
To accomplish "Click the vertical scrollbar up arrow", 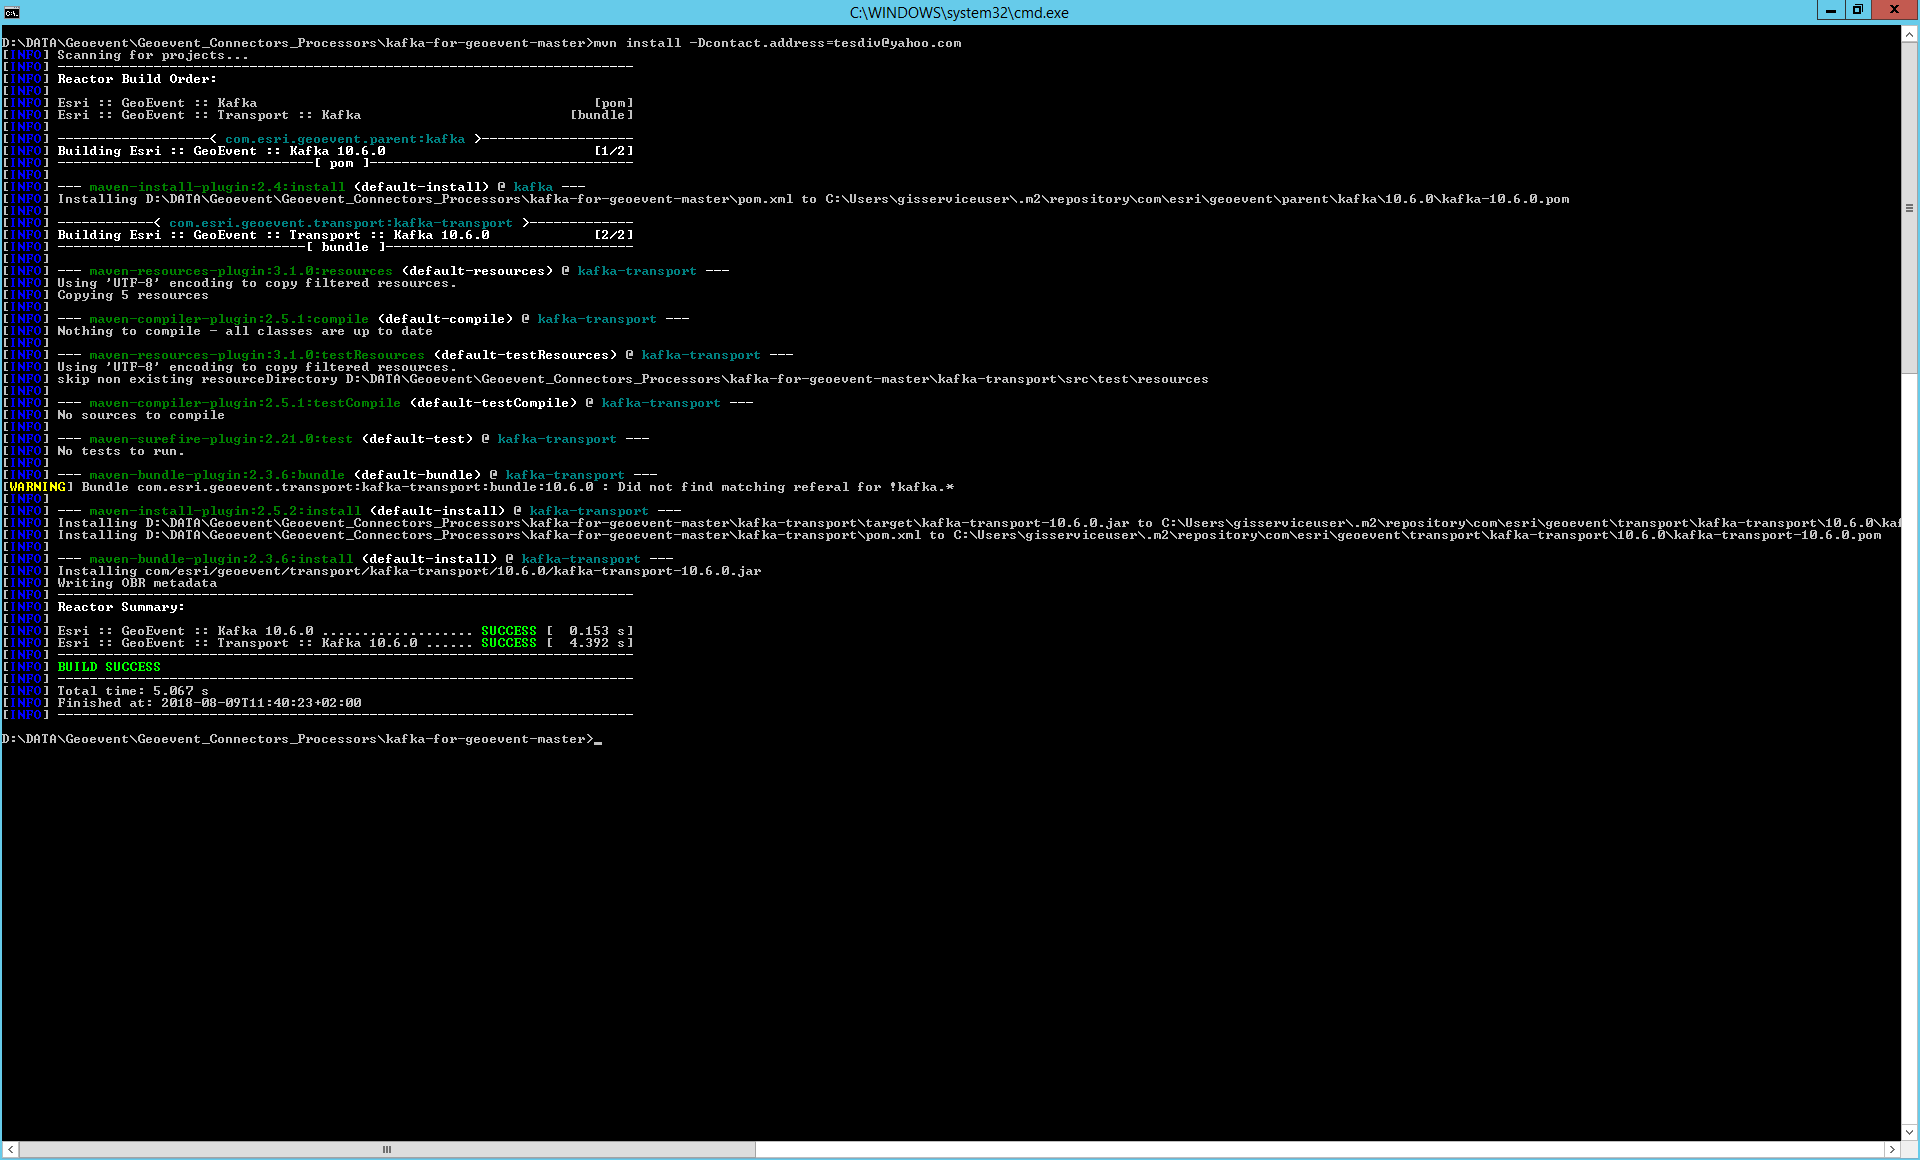I will (1909, 34).
